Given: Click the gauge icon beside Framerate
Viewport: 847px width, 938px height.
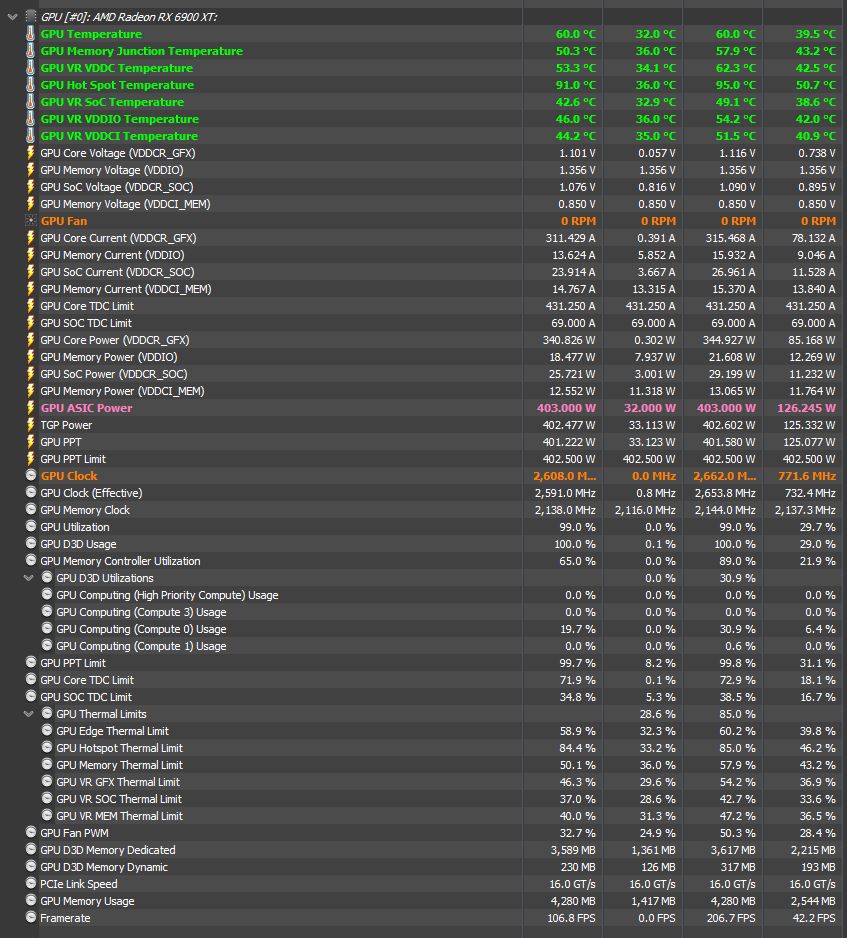Looking at the screenshot, I should click(31, 918).
